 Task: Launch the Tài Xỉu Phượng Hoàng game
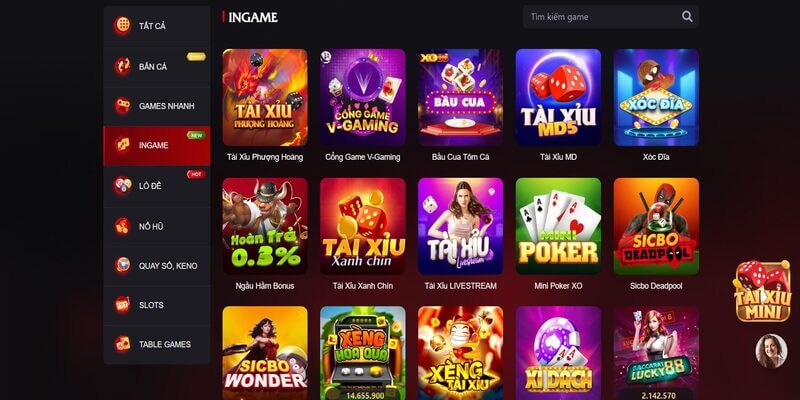pyautogui.click(x=265, y=97)
